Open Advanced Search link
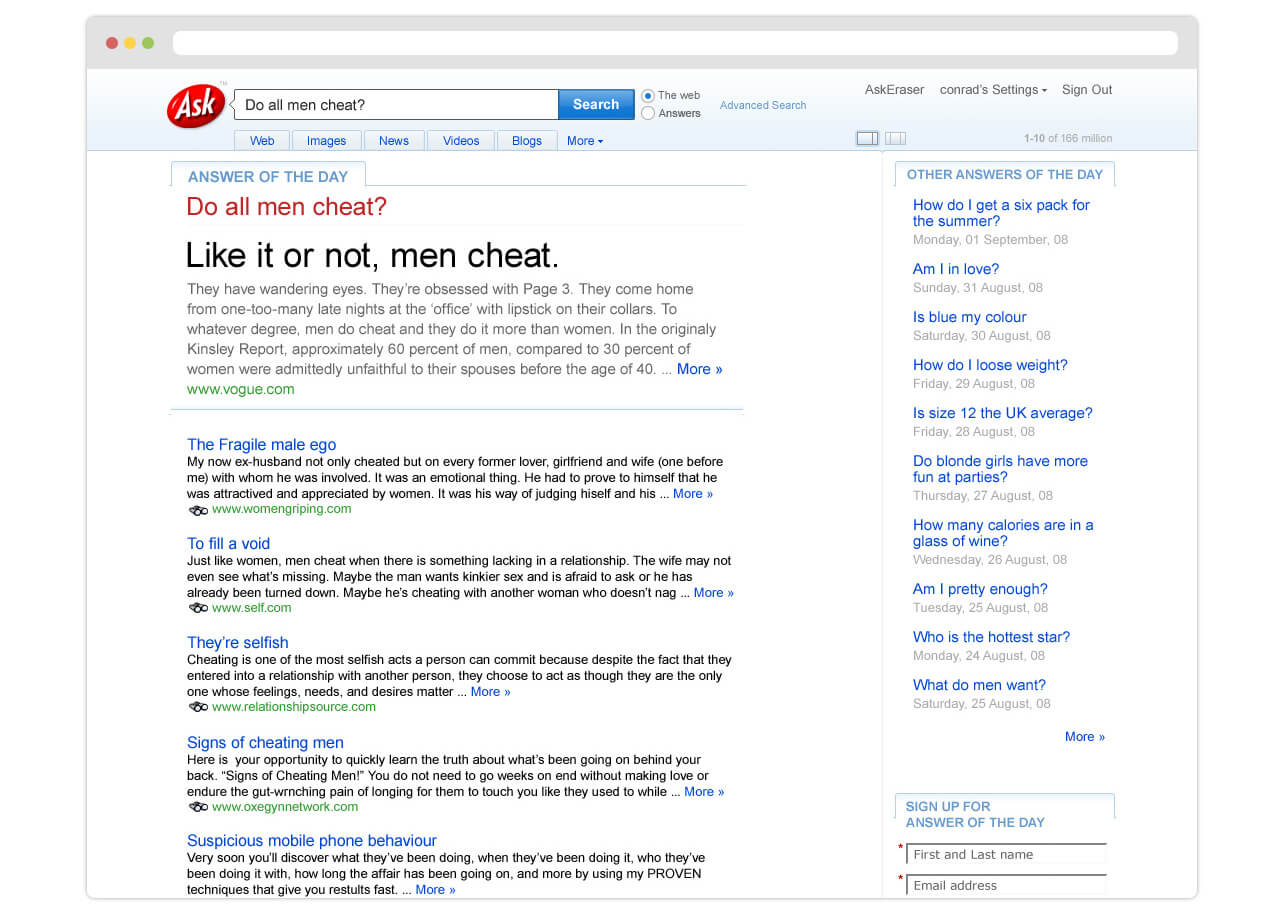Image resolution: width=1280 pixels, height=920 pixels. [763, 105]
